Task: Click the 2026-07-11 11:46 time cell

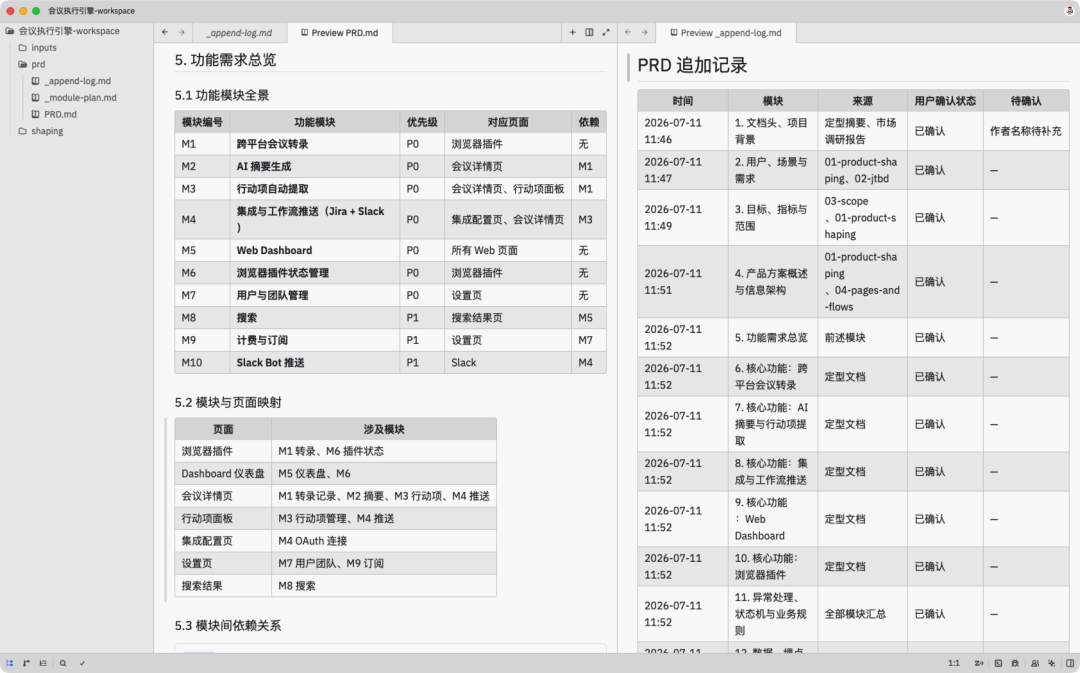Action: coord(683,131)
